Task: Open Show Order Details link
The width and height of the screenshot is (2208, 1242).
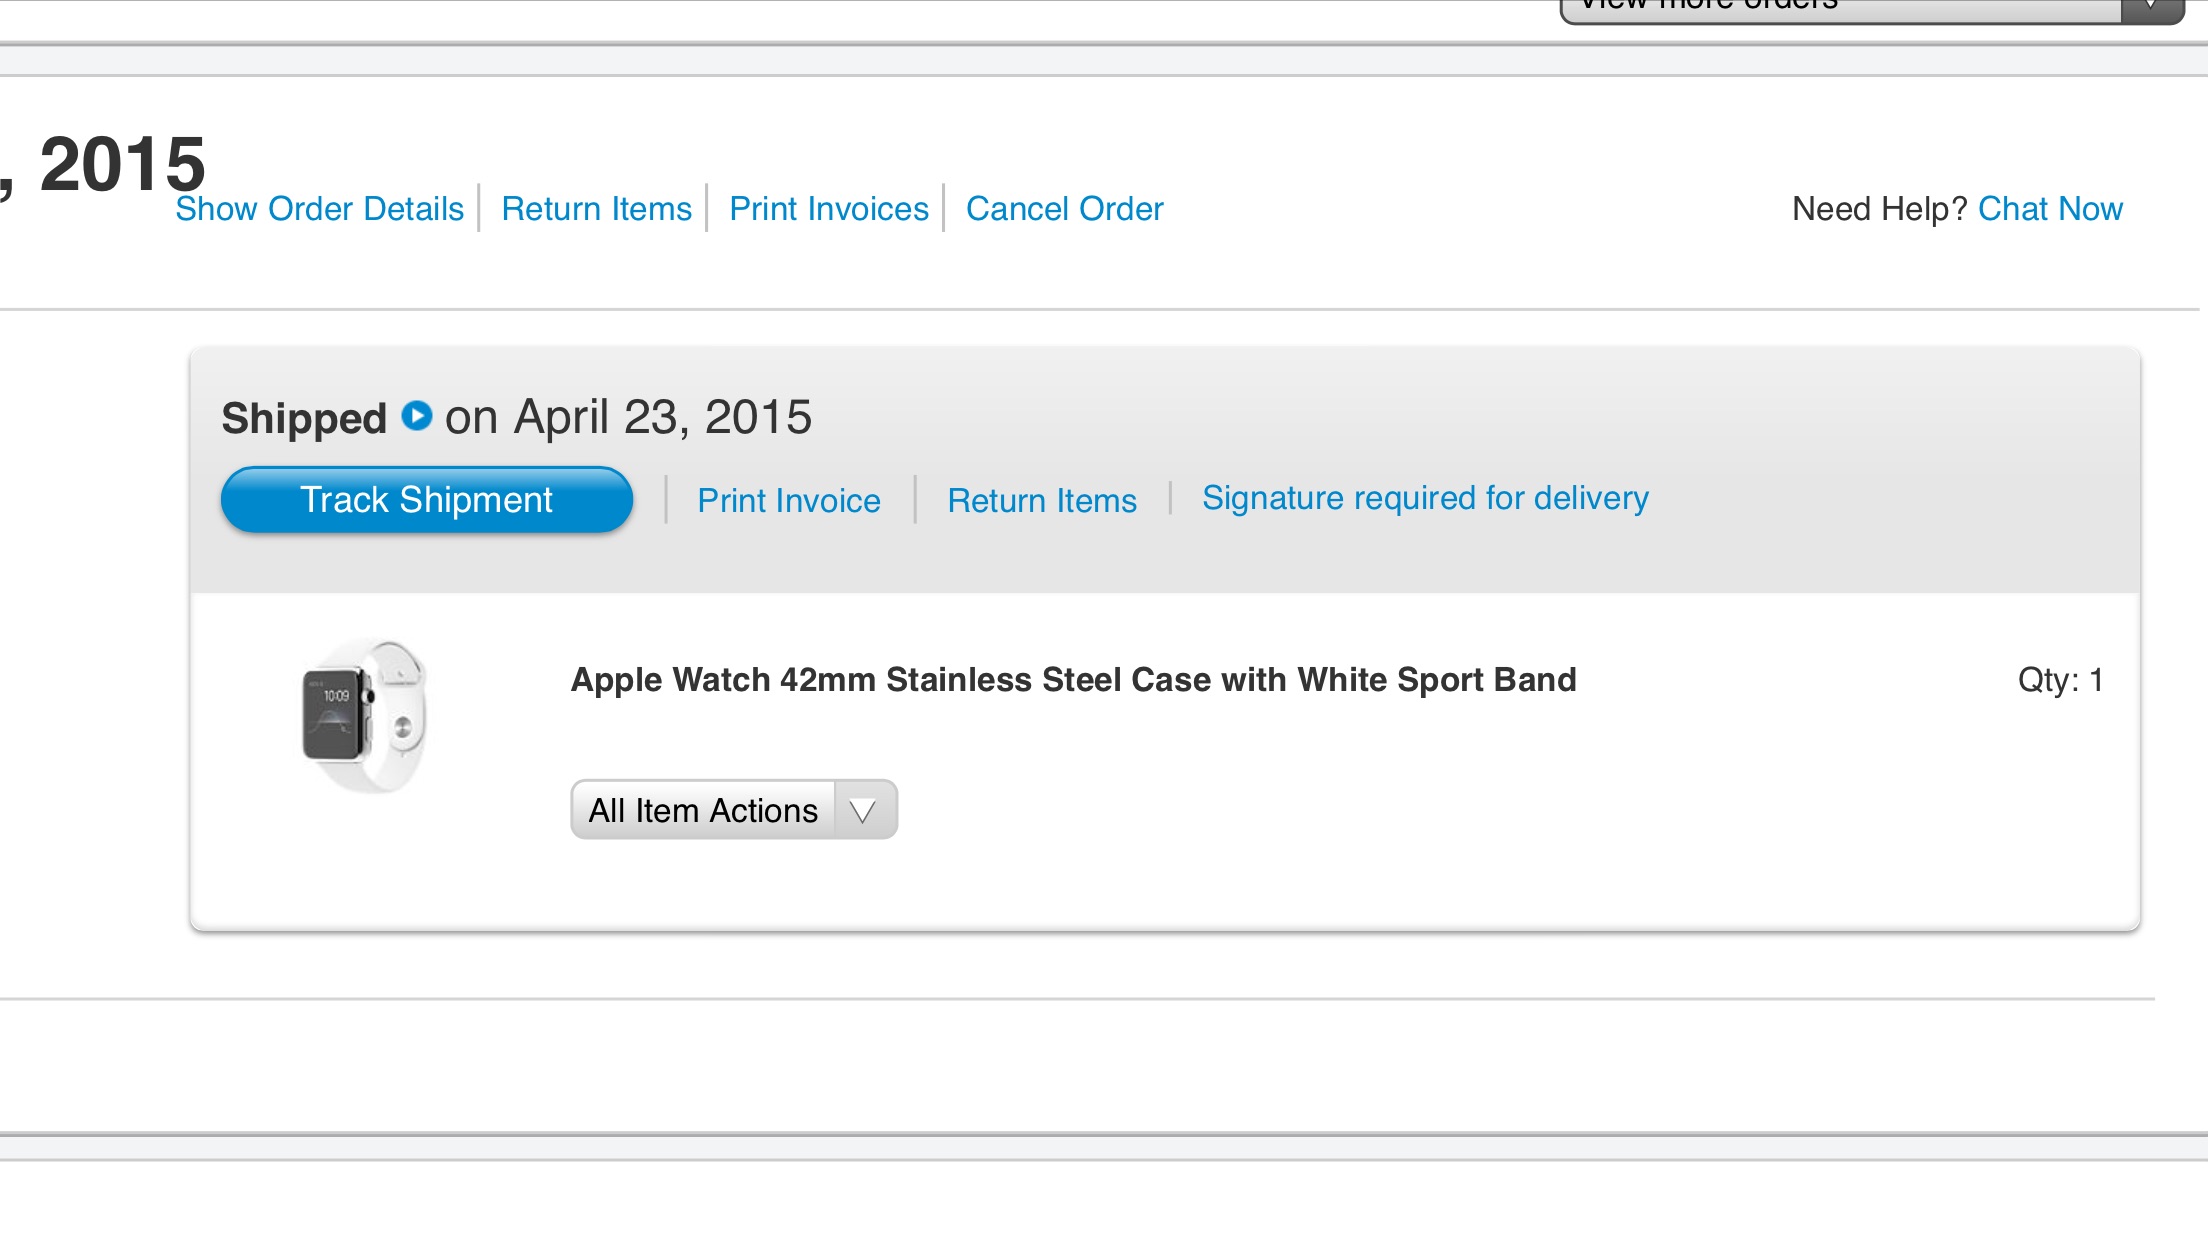Action: [319, 208]
